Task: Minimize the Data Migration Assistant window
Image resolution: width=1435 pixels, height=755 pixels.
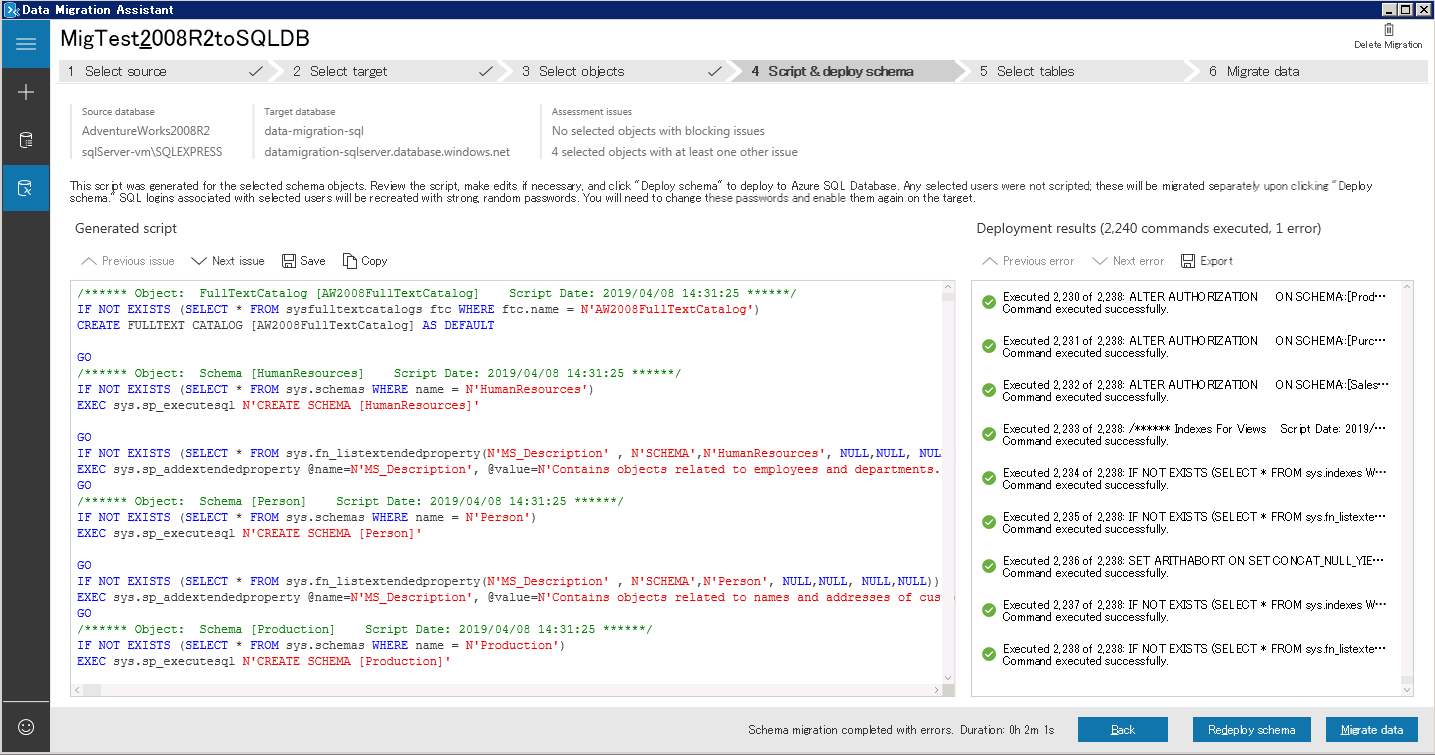Action: click(1389, 9)
